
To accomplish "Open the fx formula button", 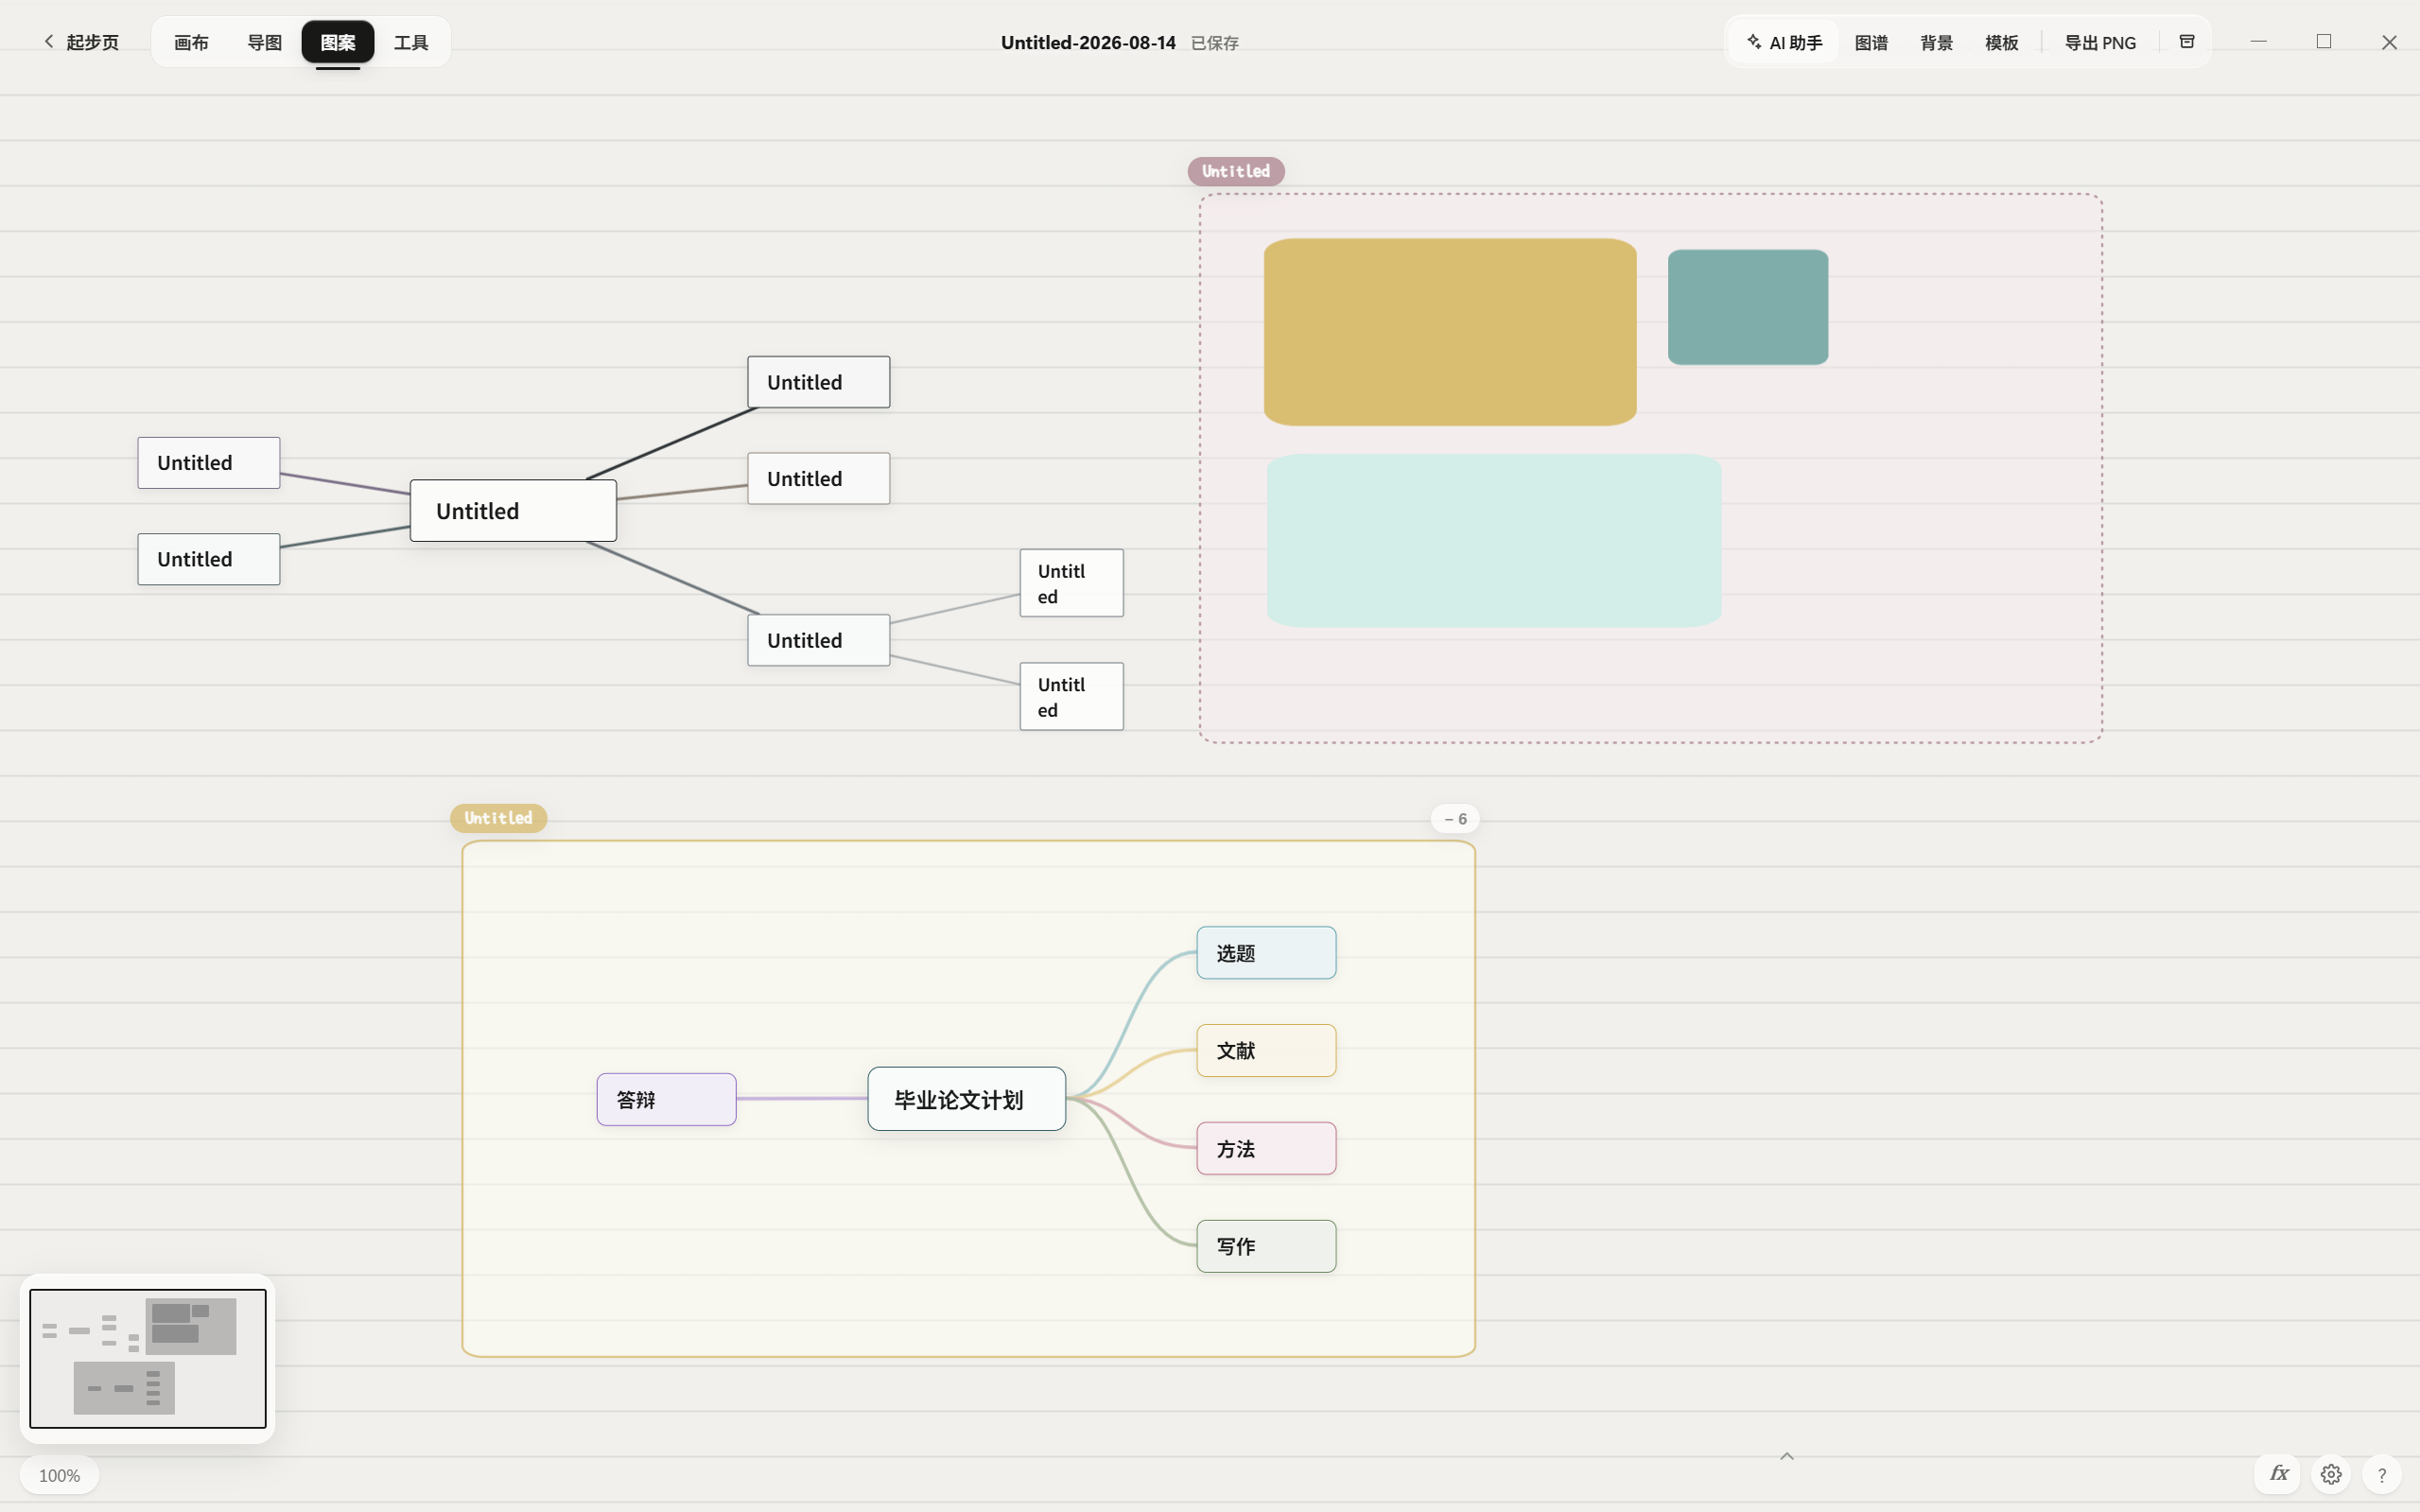I will click(2278, 1473).
